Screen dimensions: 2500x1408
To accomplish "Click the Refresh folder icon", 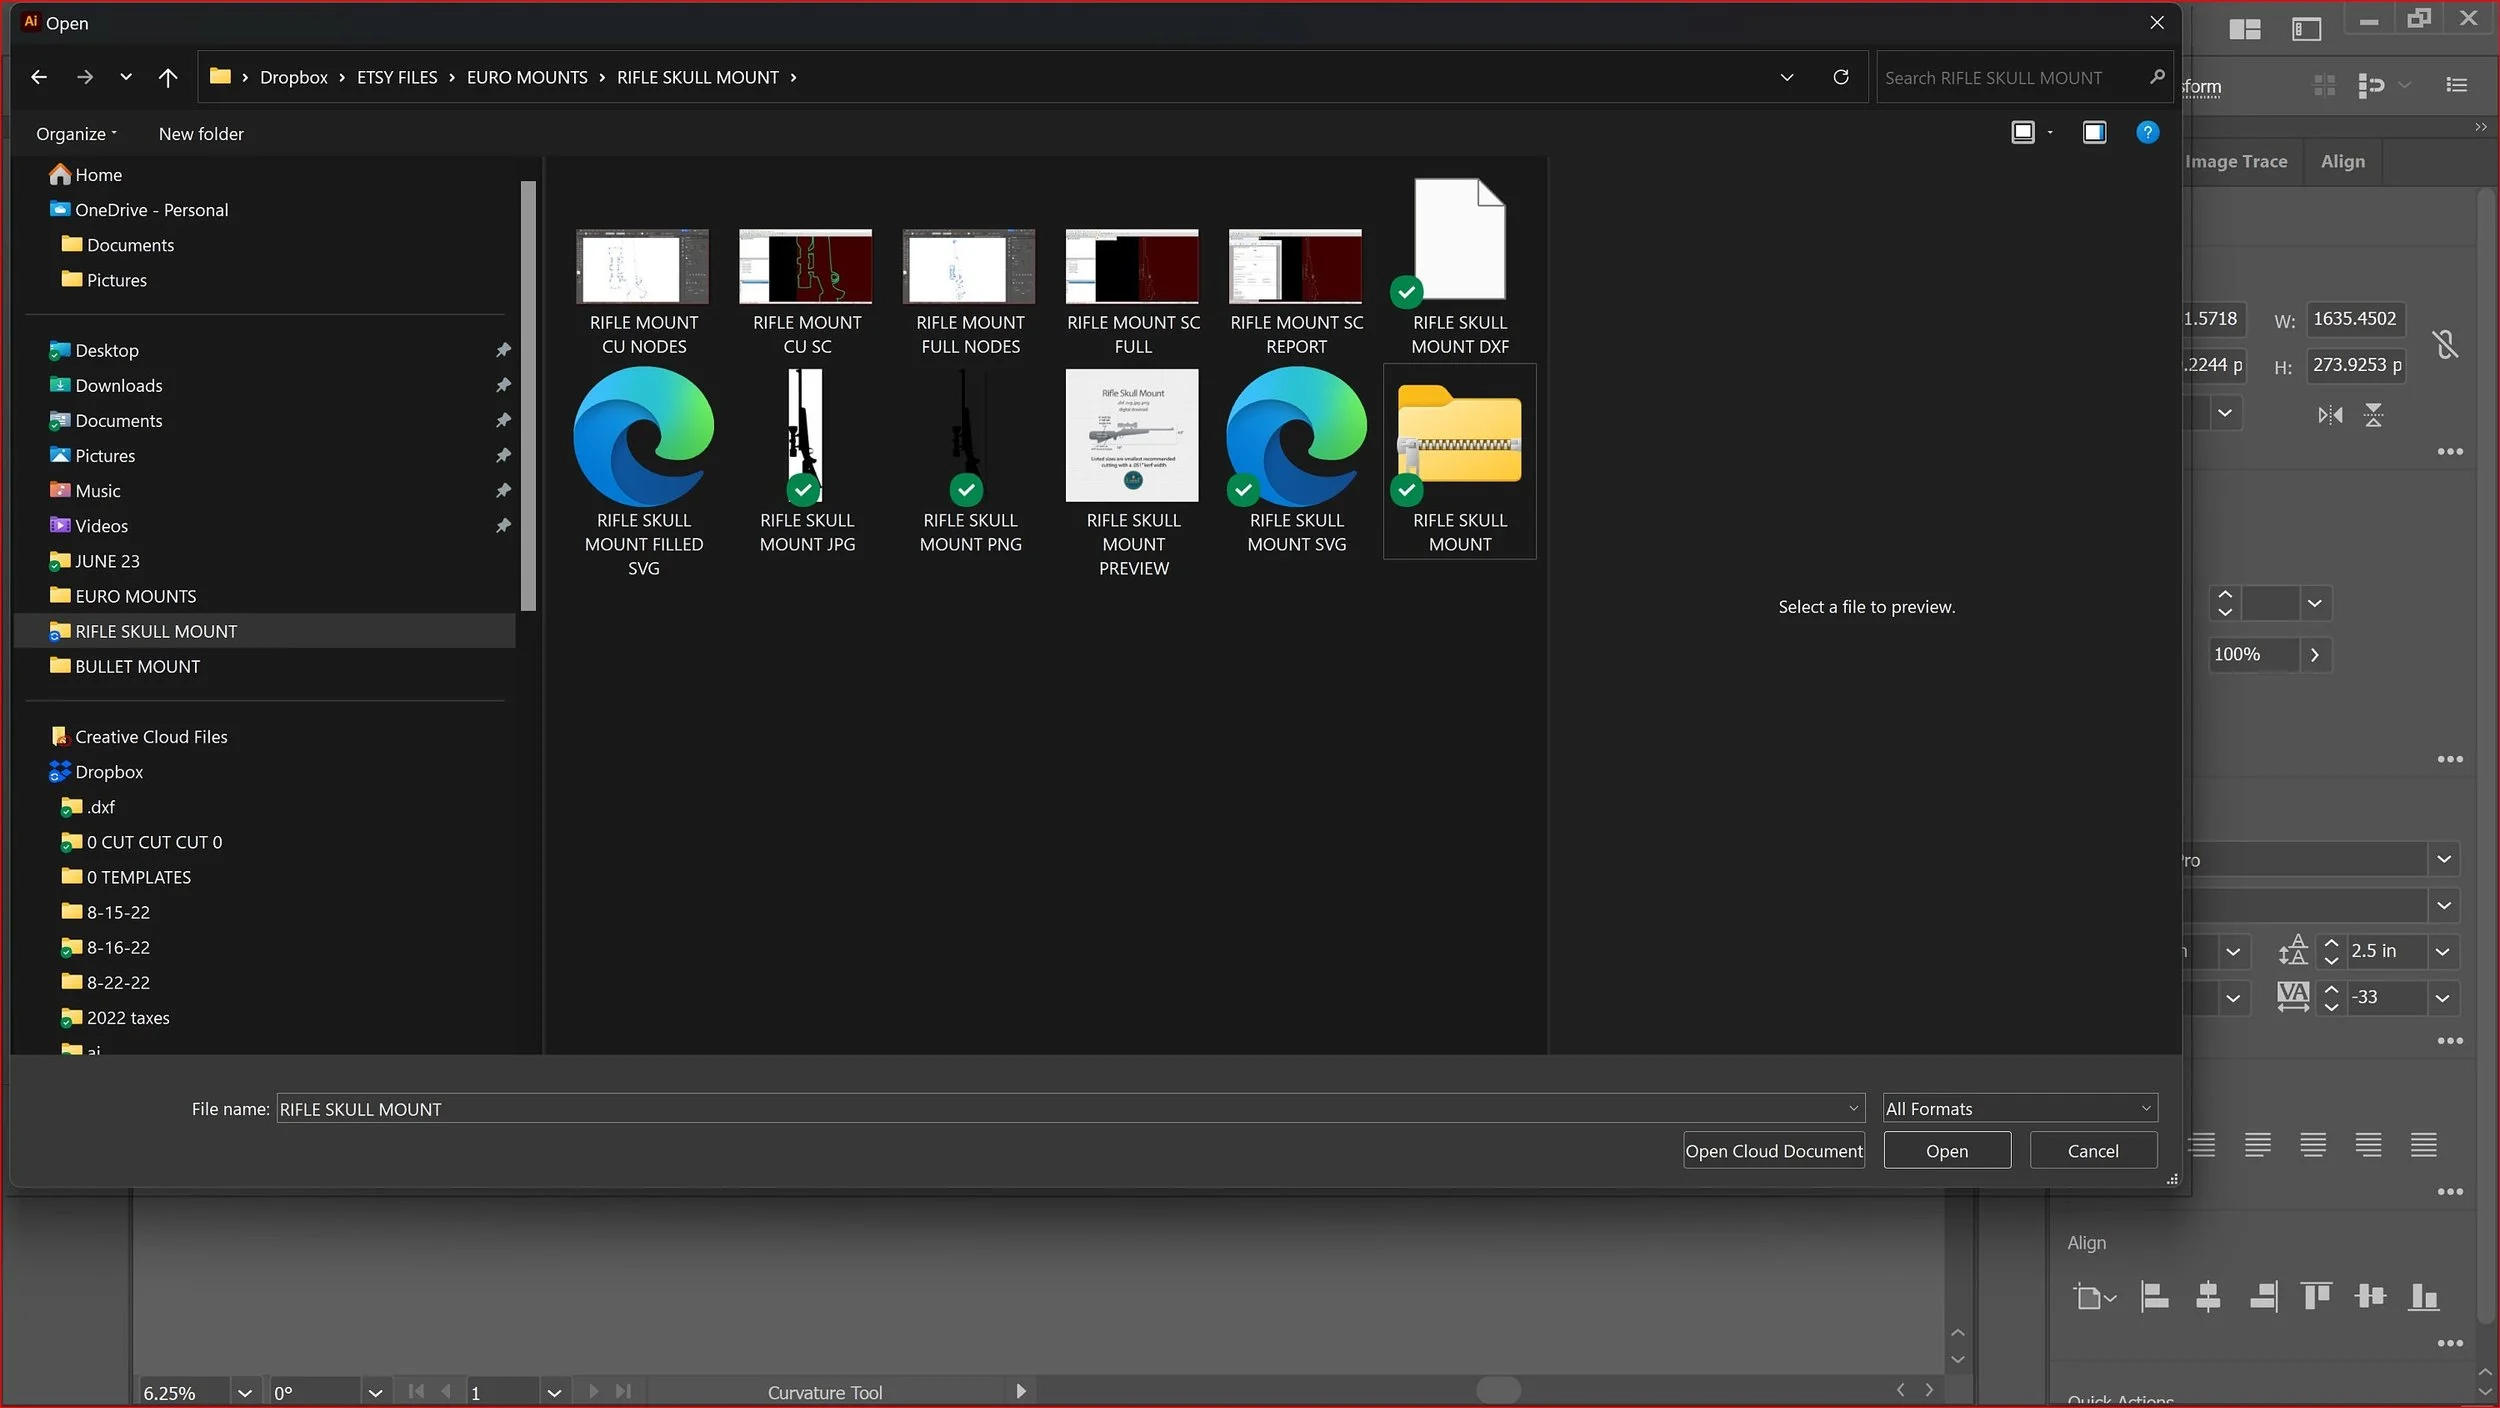I will click(1840, 77).
